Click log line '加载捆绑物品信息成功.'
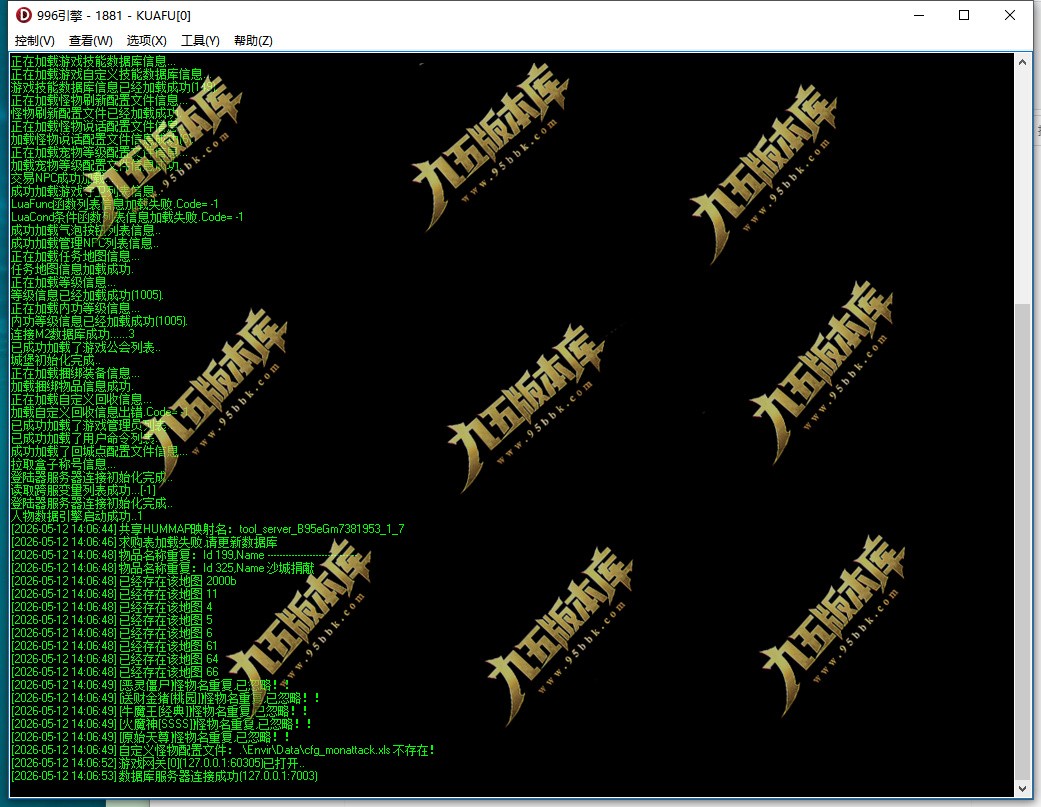 [72, 386]
